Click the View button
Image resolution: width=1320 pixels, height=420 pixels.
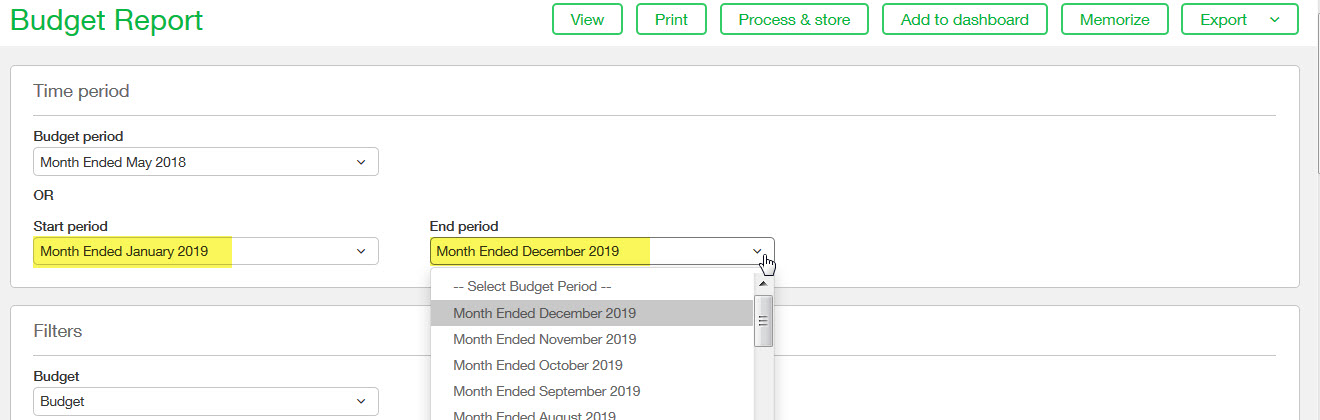coord(587,20)
